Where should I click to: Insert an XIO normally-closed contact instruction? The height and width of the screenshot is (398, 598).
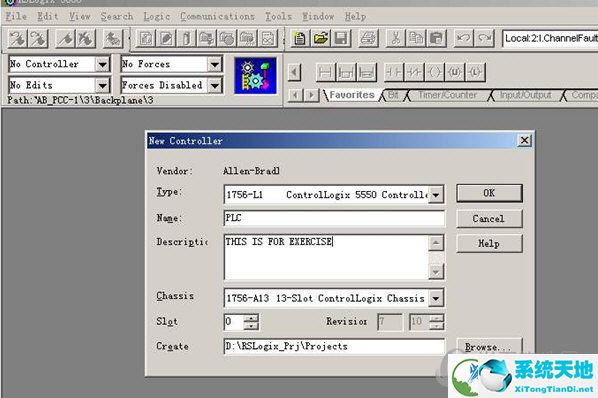point(414,72)
